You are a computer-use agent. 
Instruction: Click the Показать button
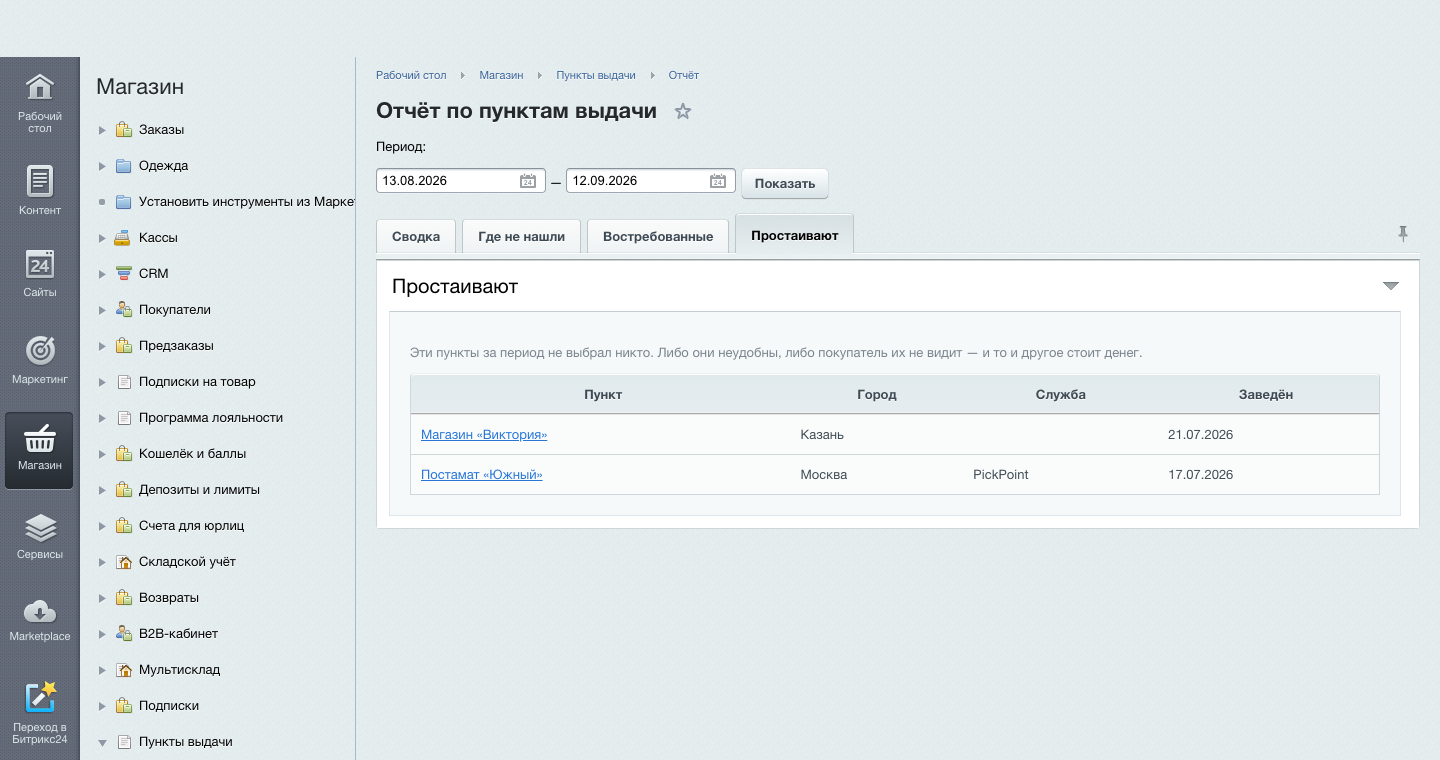785,183
